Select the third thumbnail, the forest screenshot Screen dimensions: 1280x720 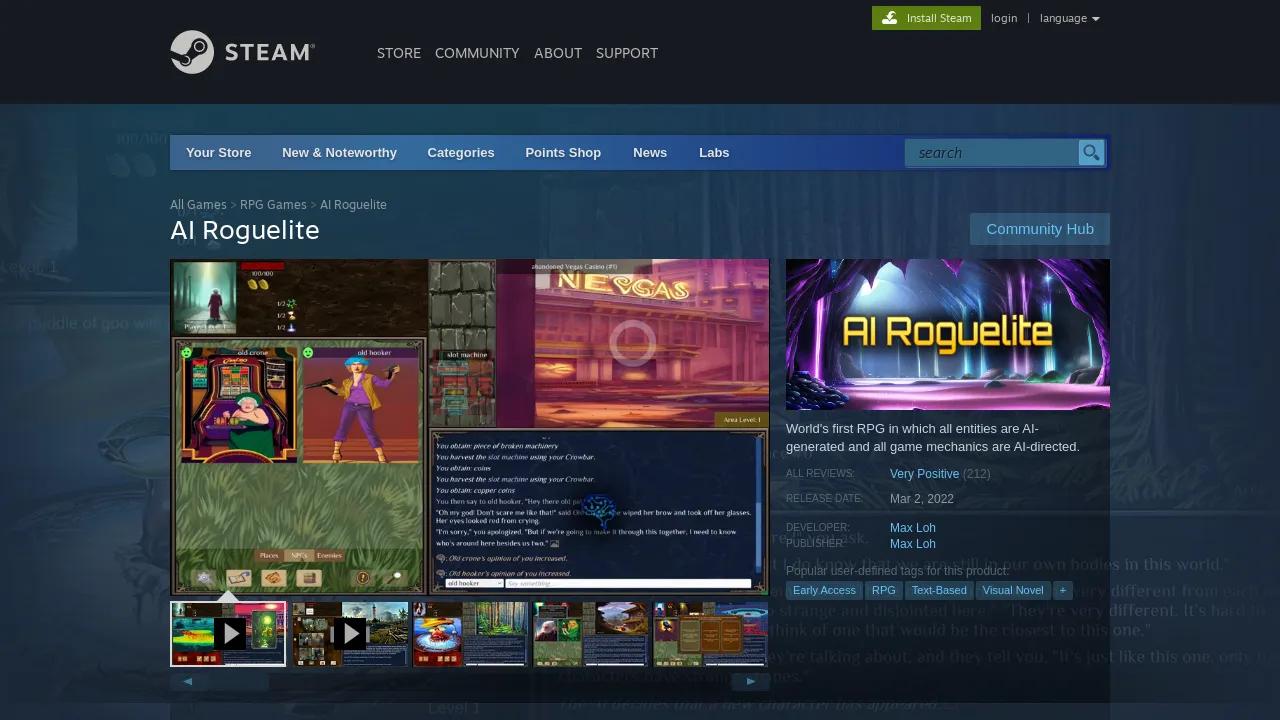pyautogui.click(x=470, y=633)
